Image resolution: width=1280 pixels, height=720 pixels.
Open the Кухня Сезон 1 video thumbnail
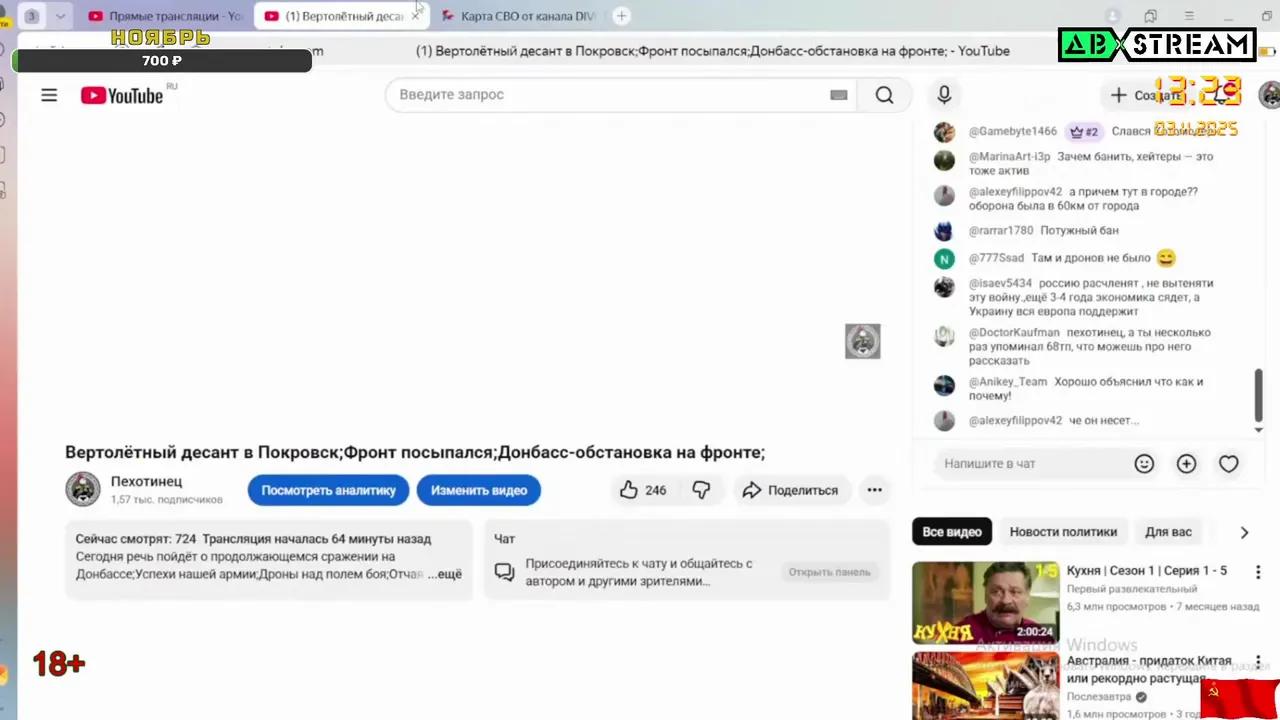tap(985, 602)
